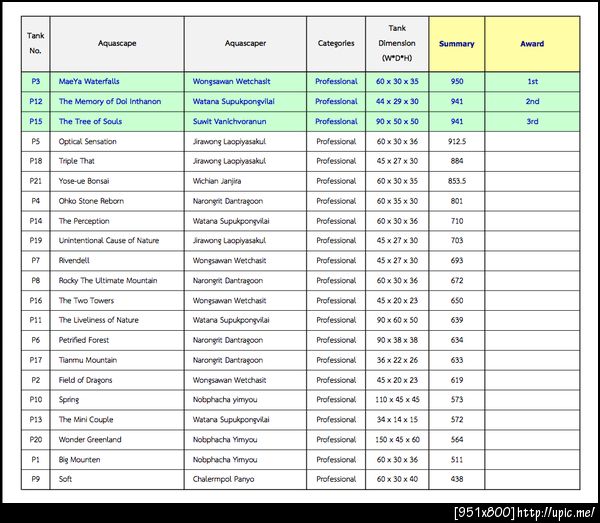The width and height of the screenshot is (600, 523).
Task: Select 'Suwit Vanichvoranun' aquascaper cell
Action: [x=245, y=121]
